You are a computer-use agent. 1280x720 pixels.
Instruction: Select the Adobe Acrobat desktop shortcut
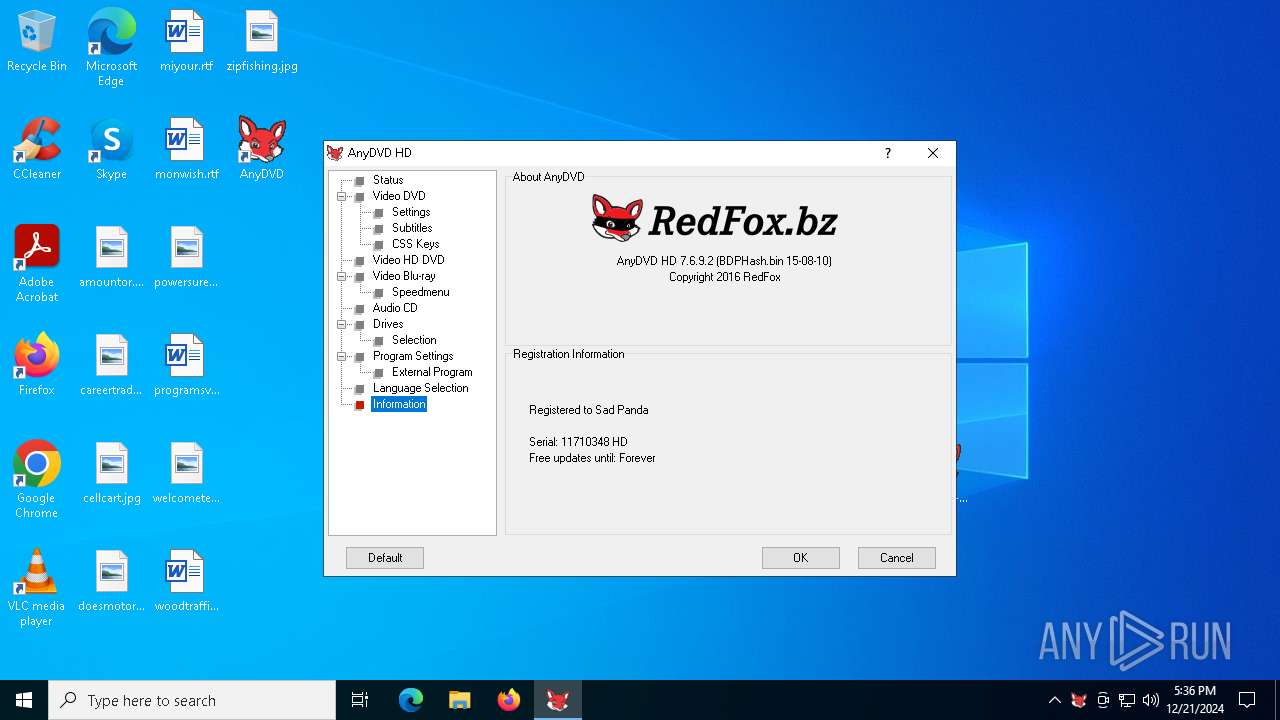pyautogui.click(x=37, y=264)
